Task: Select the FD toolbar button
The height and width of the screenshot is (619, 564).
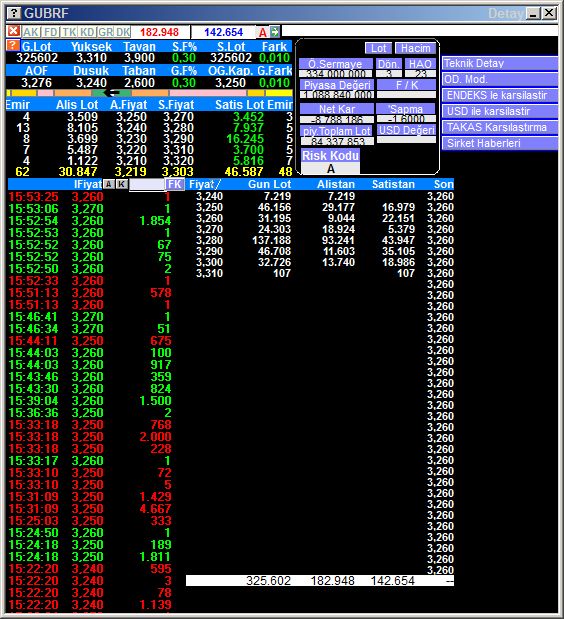Action: (x=51, y=32)
